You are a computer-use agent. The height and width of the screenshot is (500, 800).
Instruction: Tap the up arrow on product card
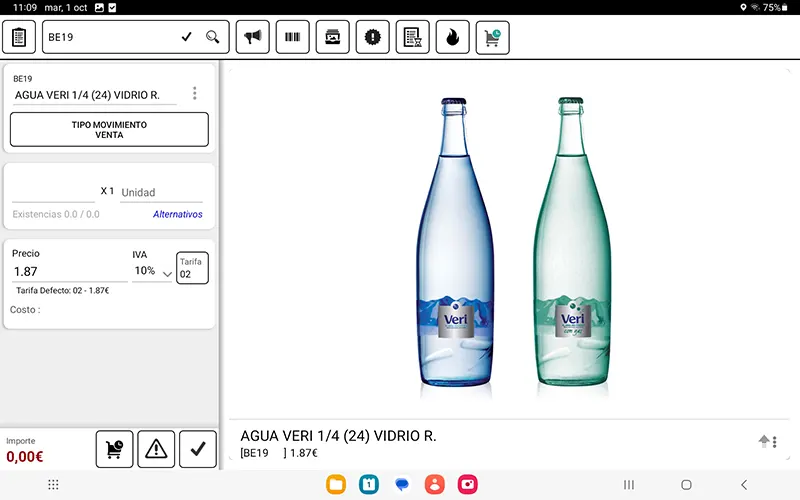[x=763, y=441]
